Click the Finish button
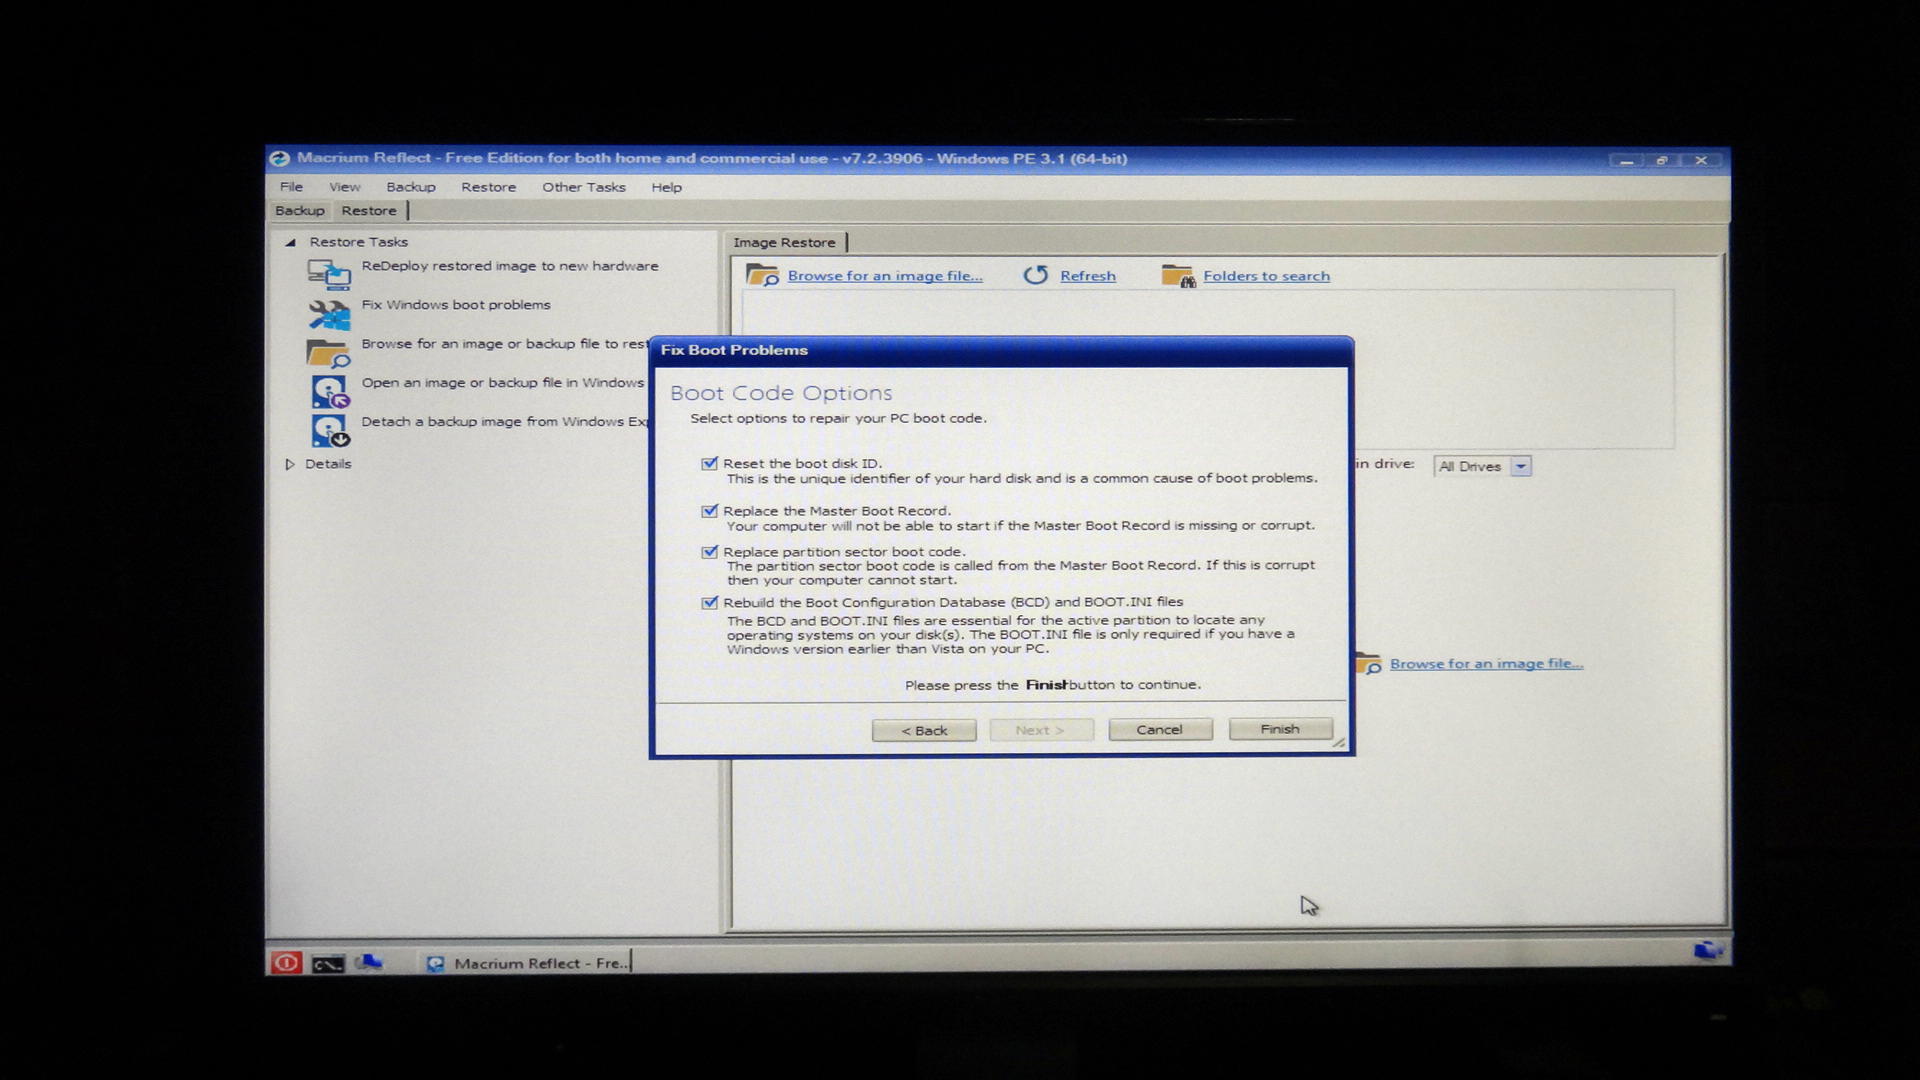The width and height of the screenshot is (1920, 1080). (1280, 729)
